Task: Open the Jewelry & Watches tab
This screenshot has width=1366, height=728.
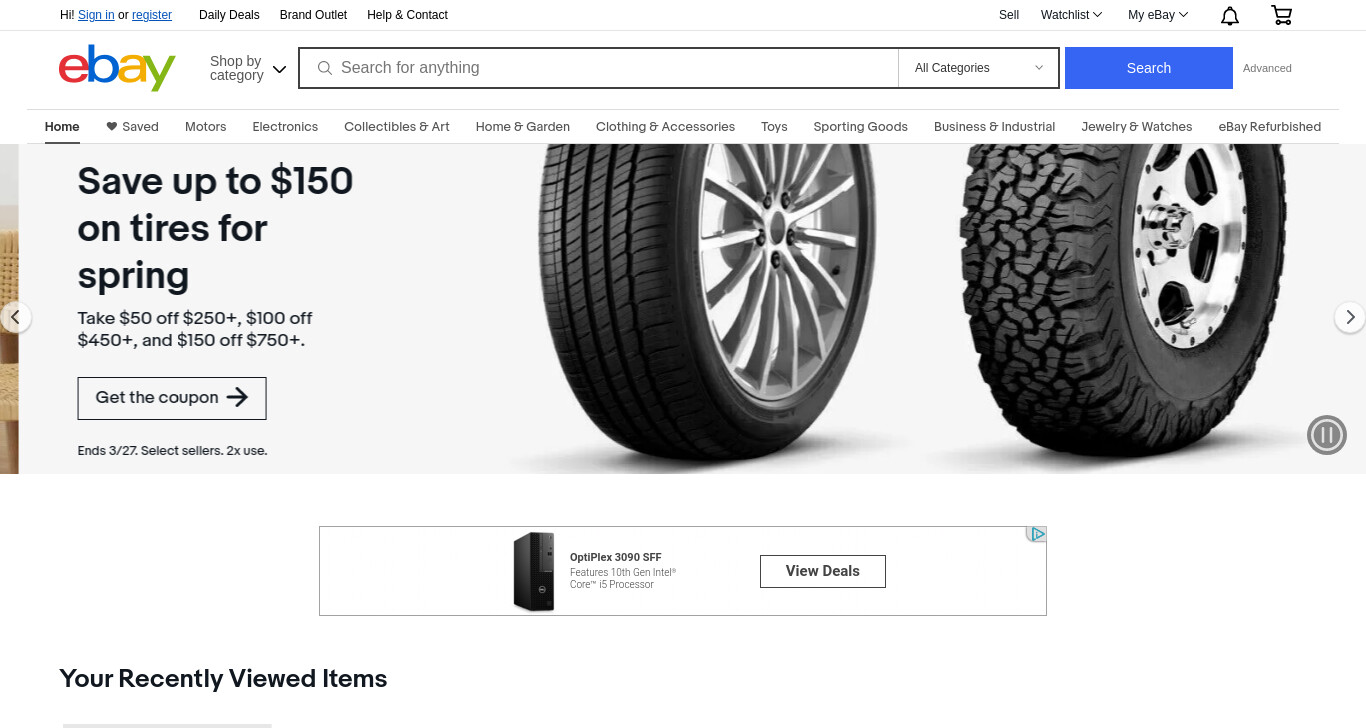Action: click(1137, 127)
